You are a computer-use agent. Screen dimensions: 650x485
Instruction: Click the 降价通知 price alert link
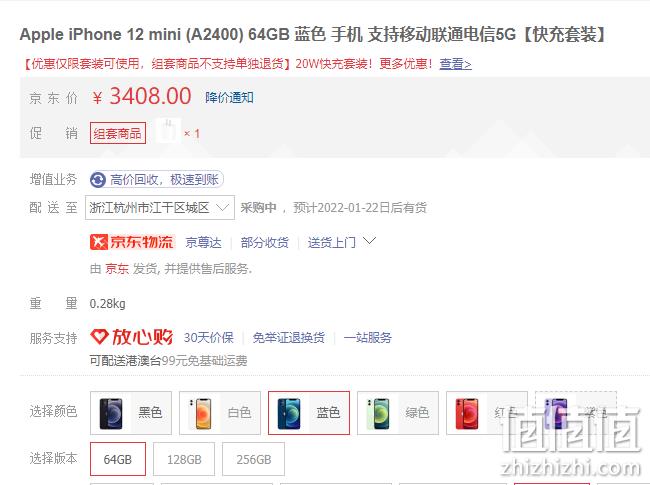coord(229,98)
